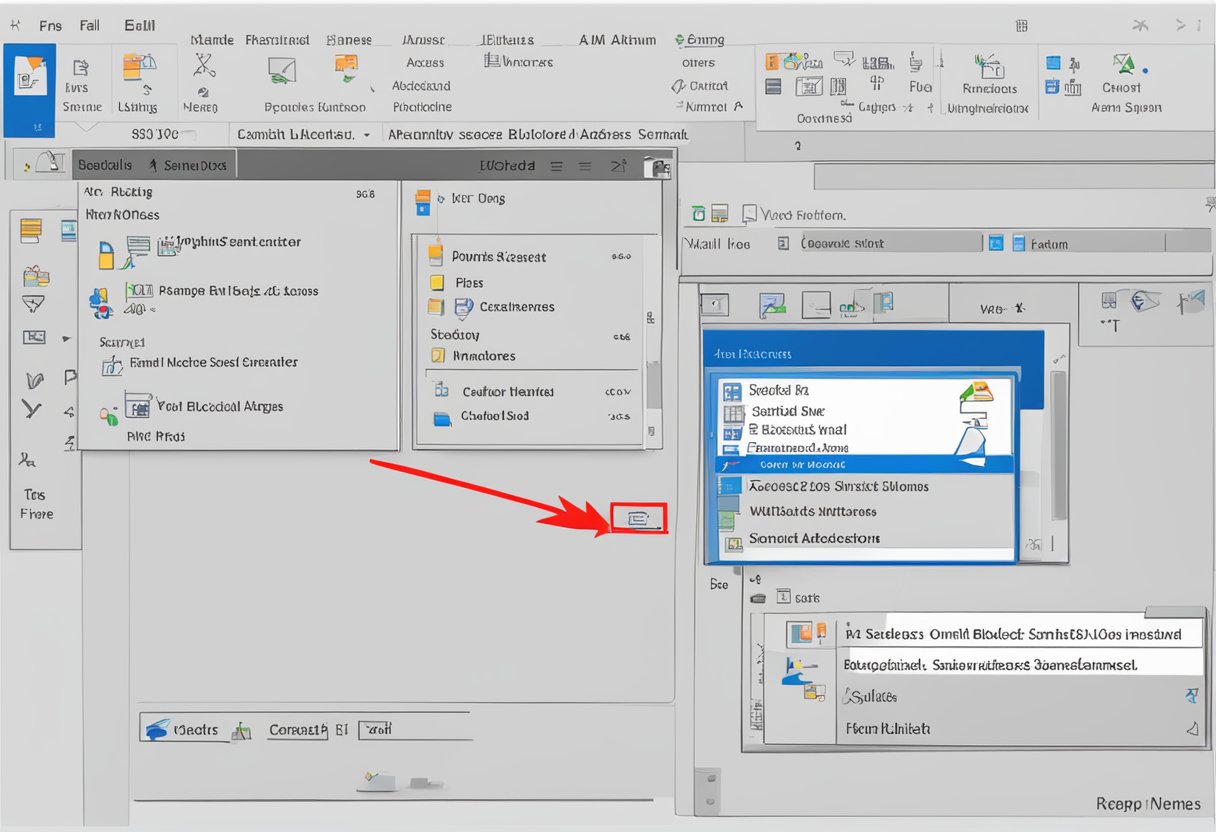The width and height of the screenshot is (1216, 832).
Task: Click the orange icon beside Ker Dons
Action: coord(423,200)
